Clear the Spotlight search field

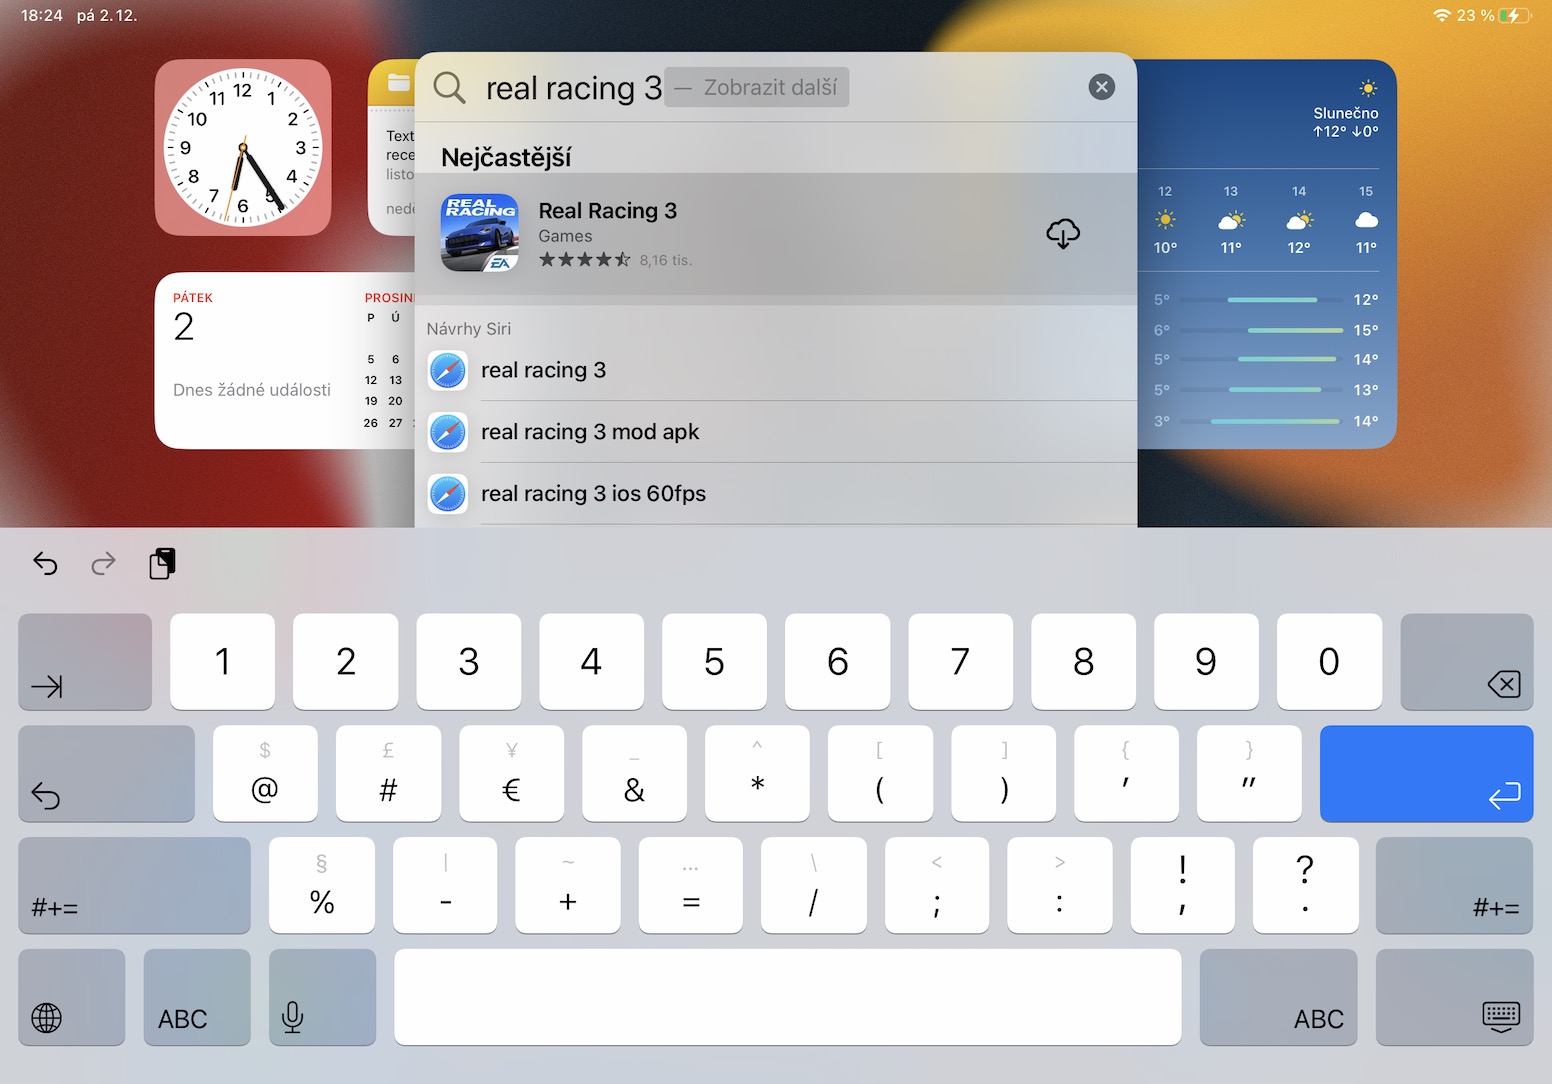1101,87
